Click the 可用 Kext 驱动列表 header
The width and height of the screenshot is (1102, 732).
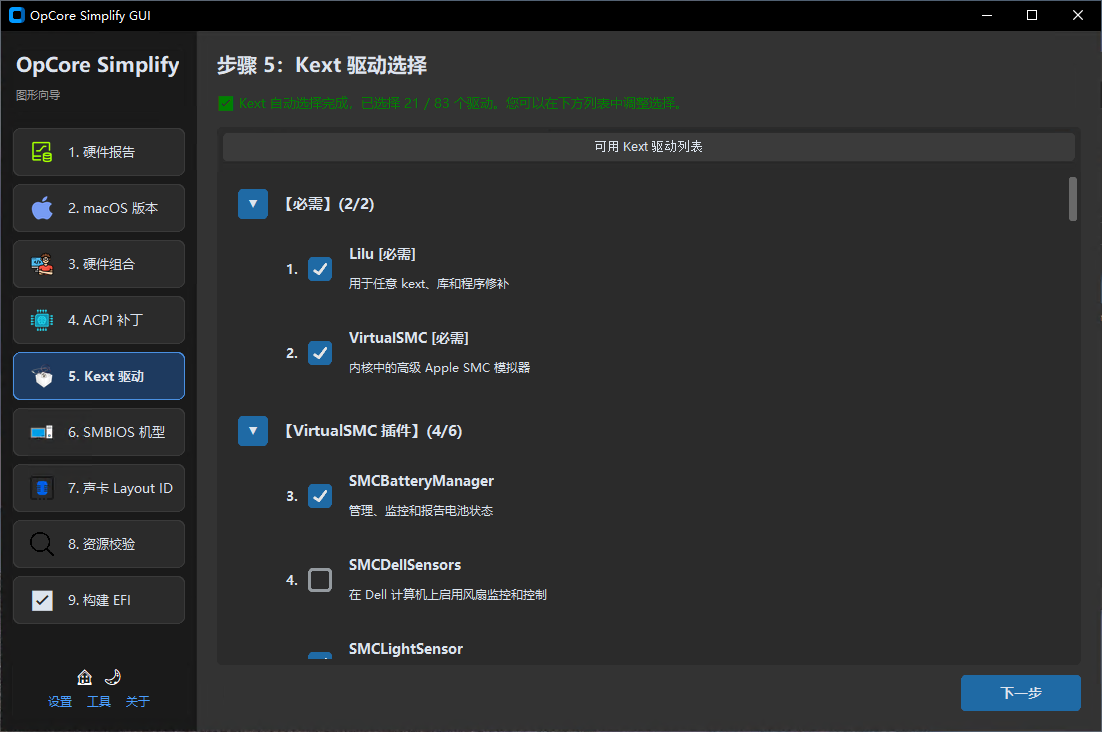649,147
